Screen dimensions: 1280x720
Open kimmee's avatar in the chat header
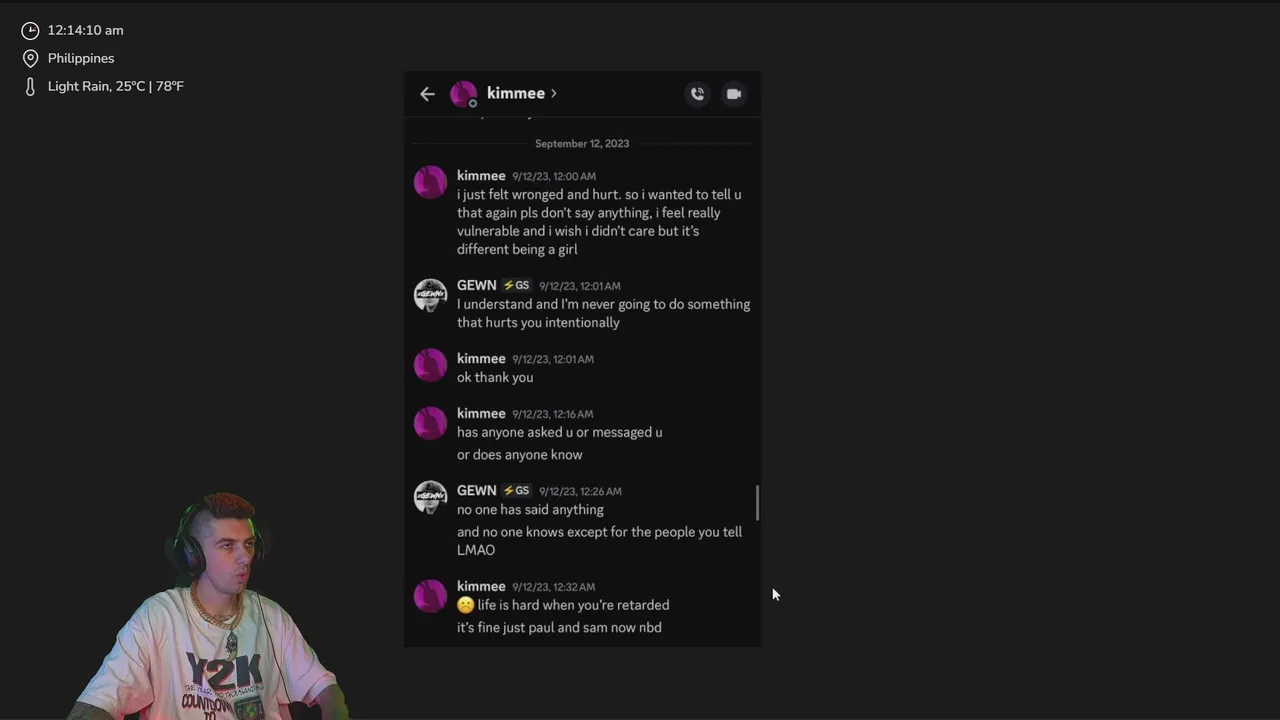(x=463, y=94)
